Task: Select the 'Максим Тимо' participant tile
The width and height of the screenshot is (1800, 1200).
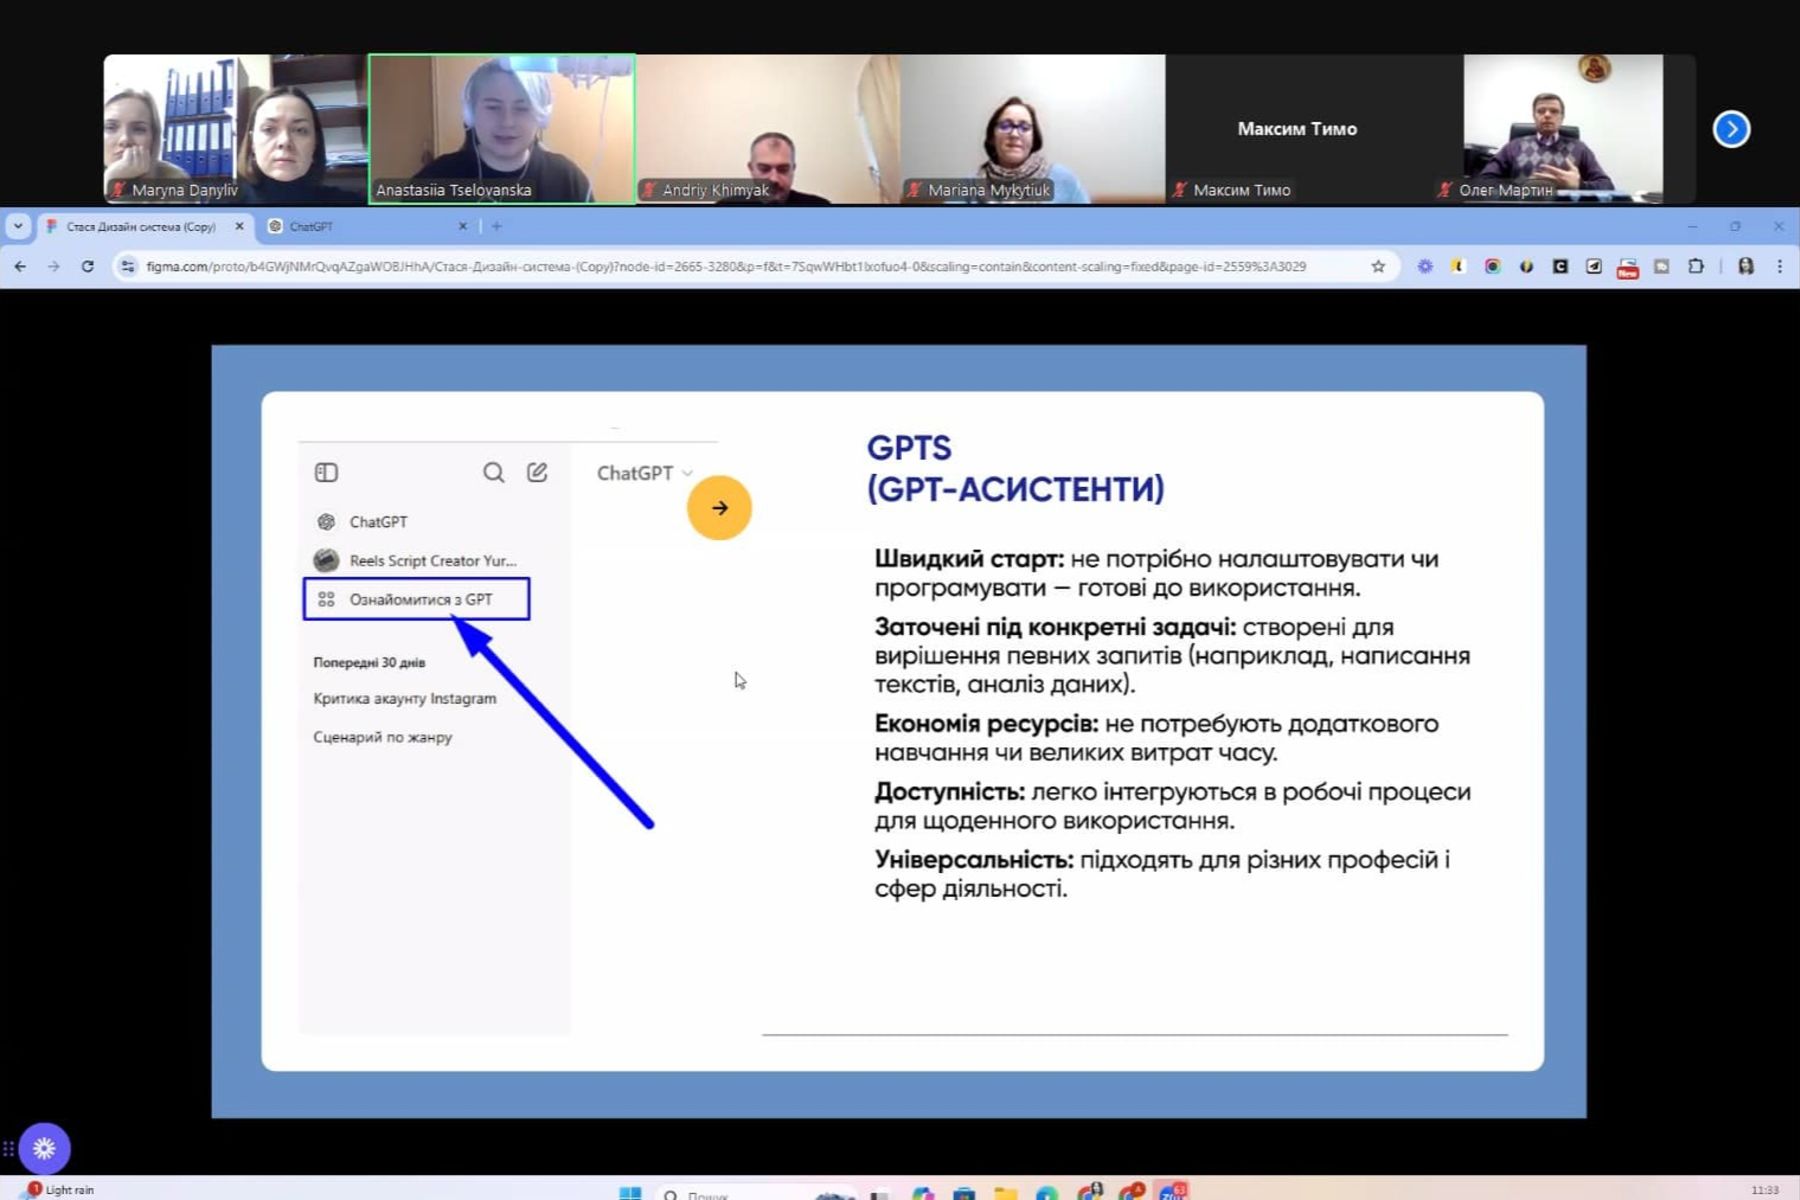Action: click(1298, 129)
